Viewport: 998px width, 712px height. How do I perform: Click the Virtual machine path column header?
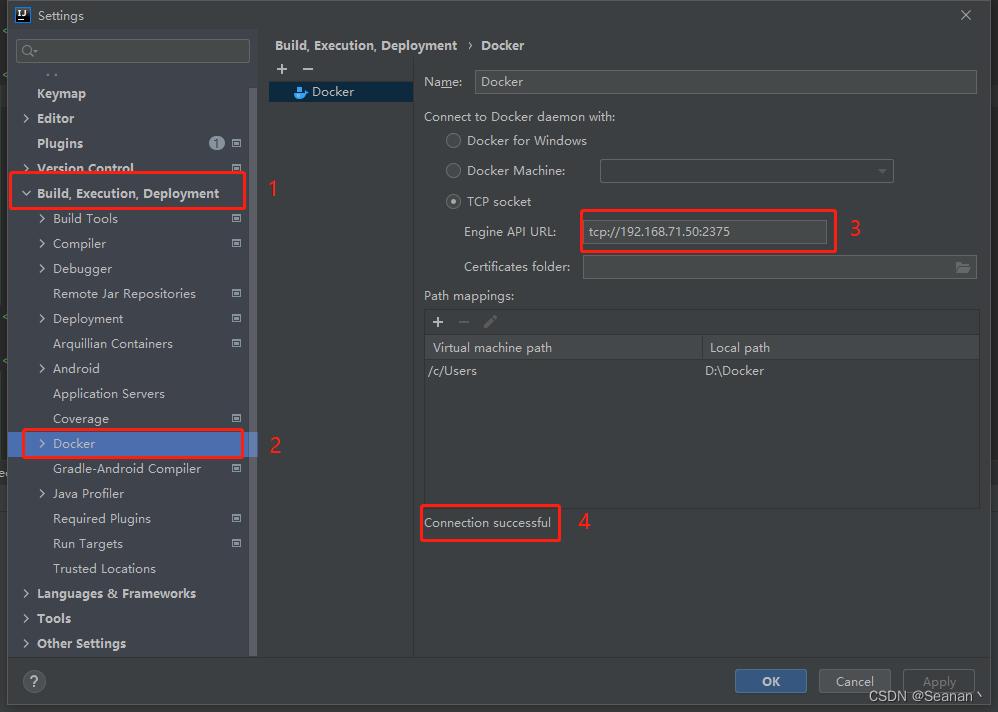(x=563, y=347)
